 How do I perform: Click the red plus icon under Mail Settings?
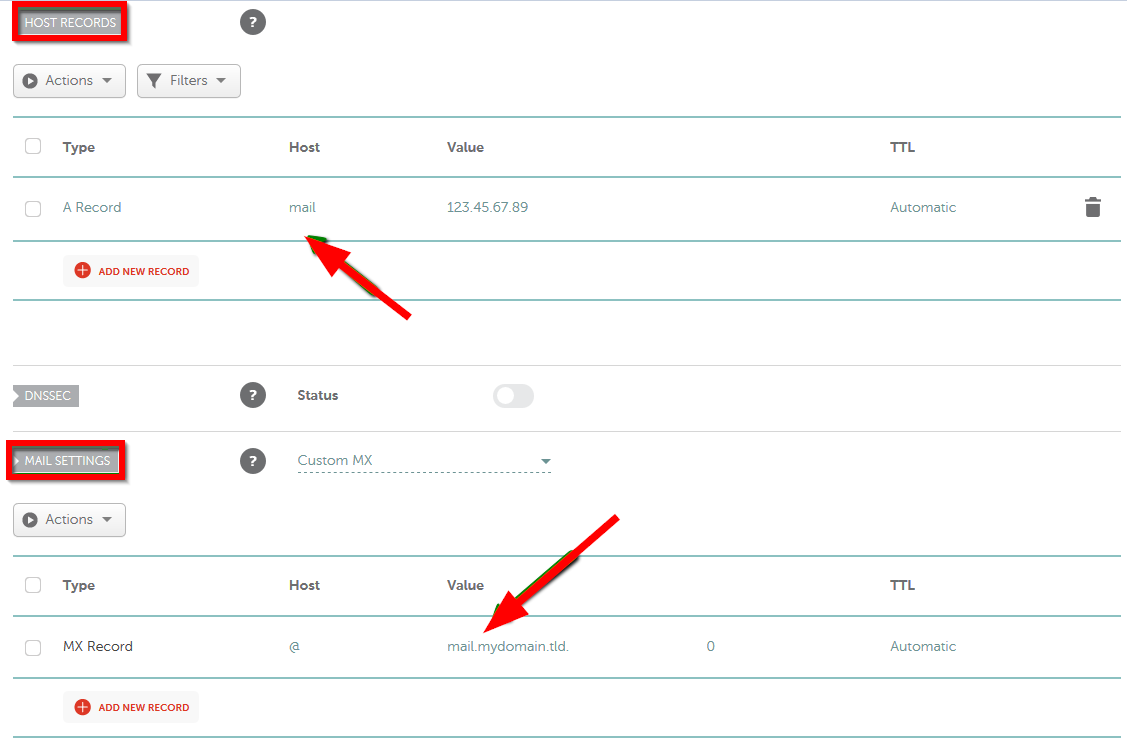coord(82,707)
